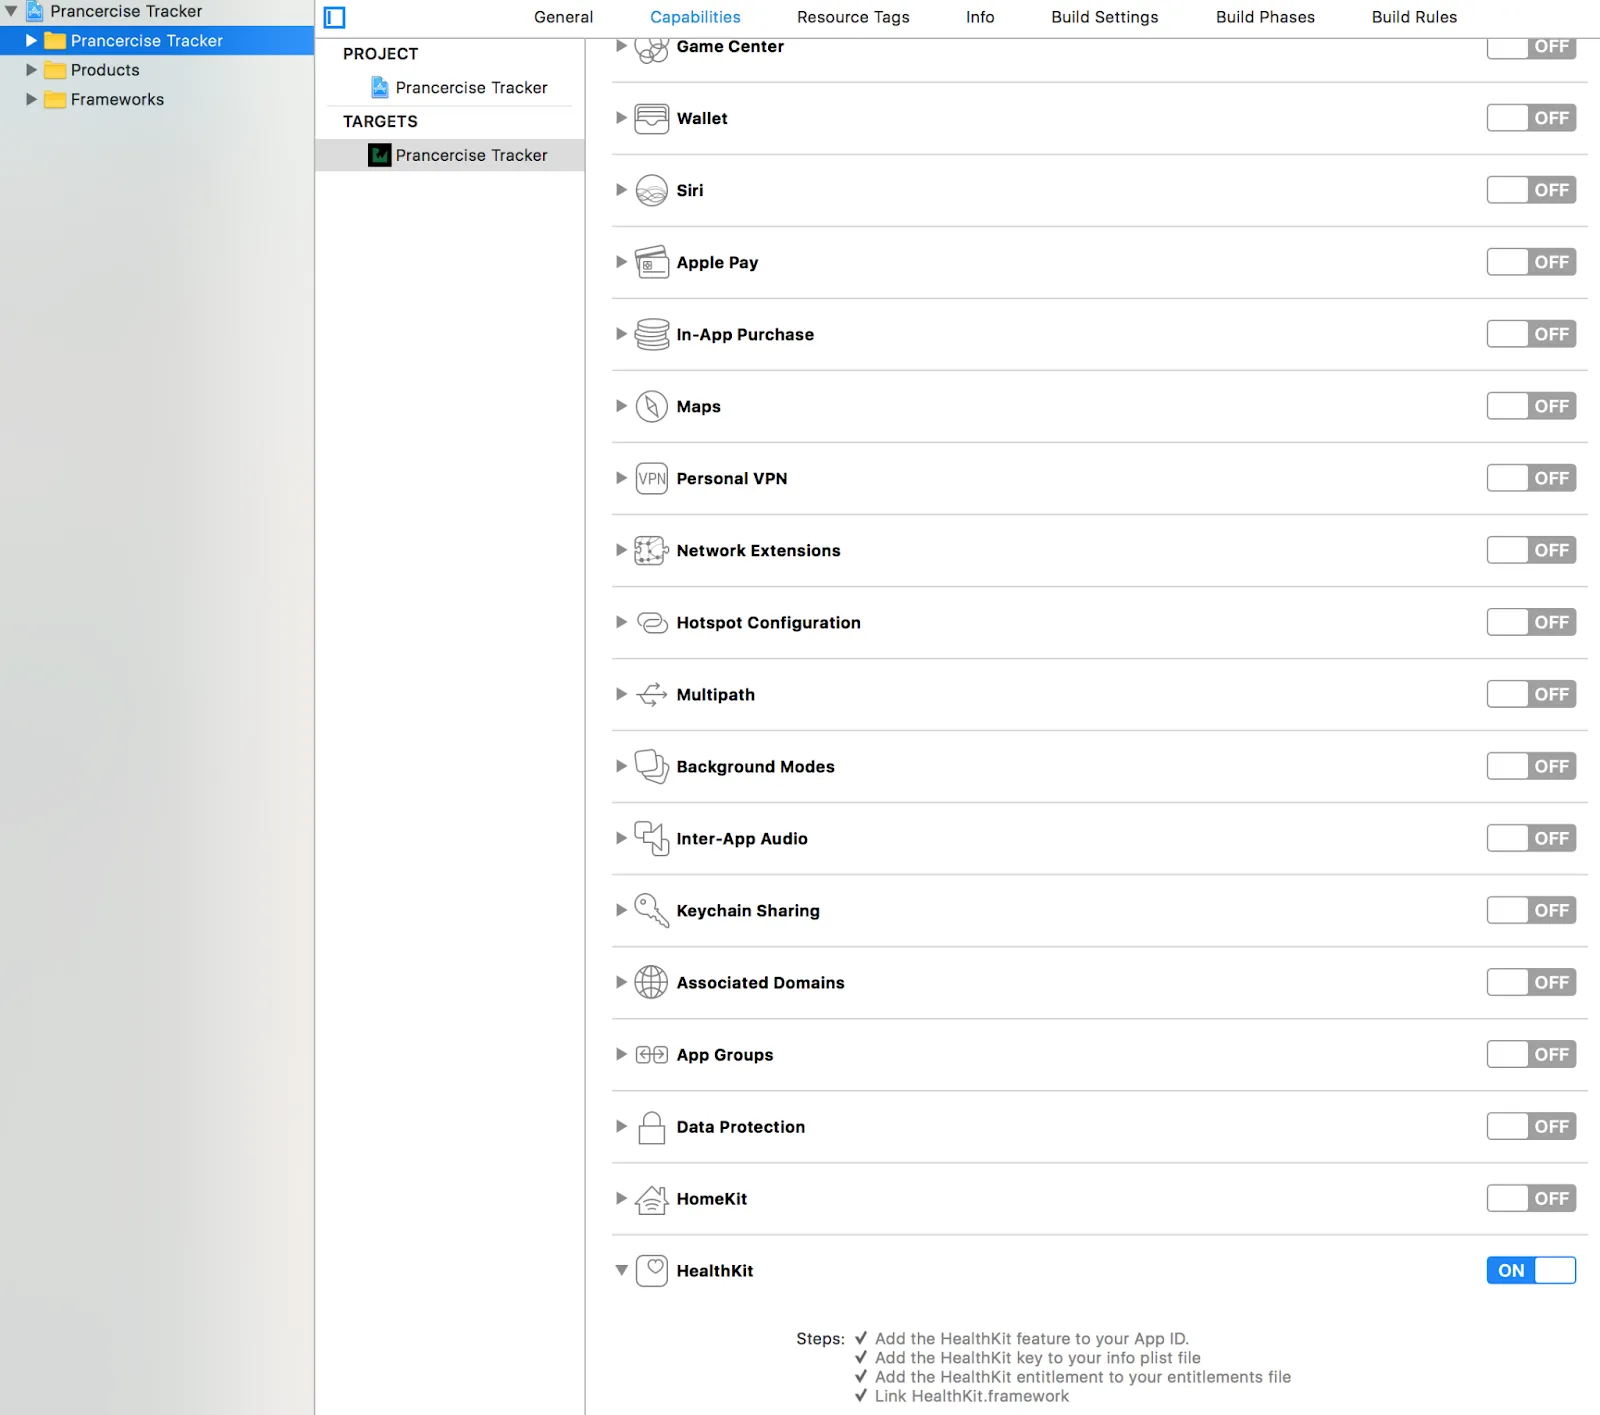Collapse the HealthKit section
The image size is (1600, 1415).
[x=621, y=1270]
